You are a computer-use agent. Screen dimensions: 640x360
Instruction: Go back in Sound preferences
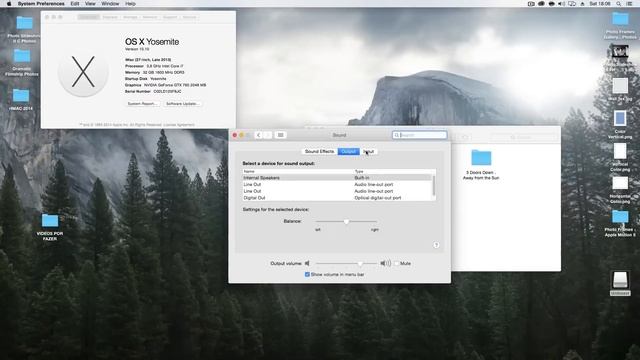[258, 135]
